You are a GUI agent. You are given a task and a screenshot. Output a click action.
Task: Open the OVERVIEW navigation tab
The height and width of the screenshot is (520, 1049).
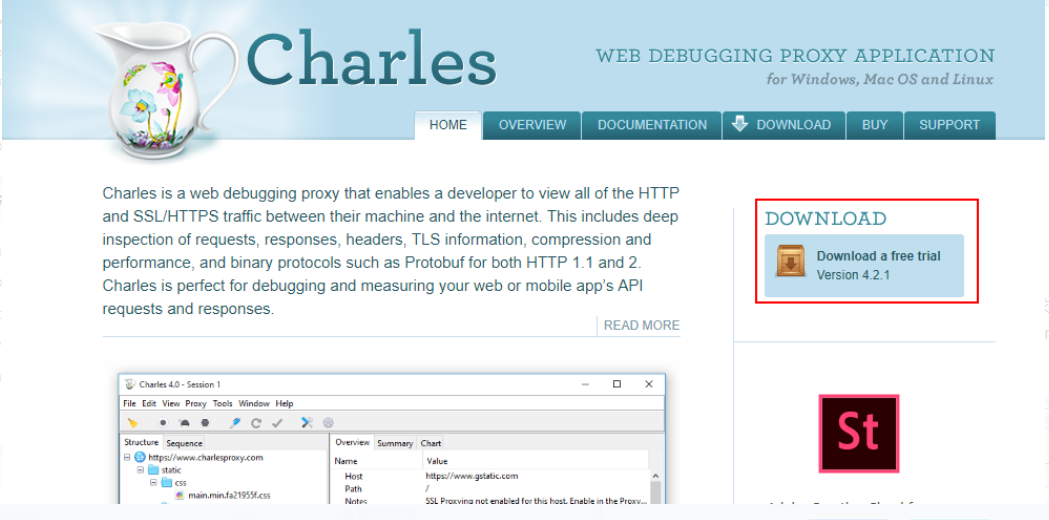[x=532, y=125]
